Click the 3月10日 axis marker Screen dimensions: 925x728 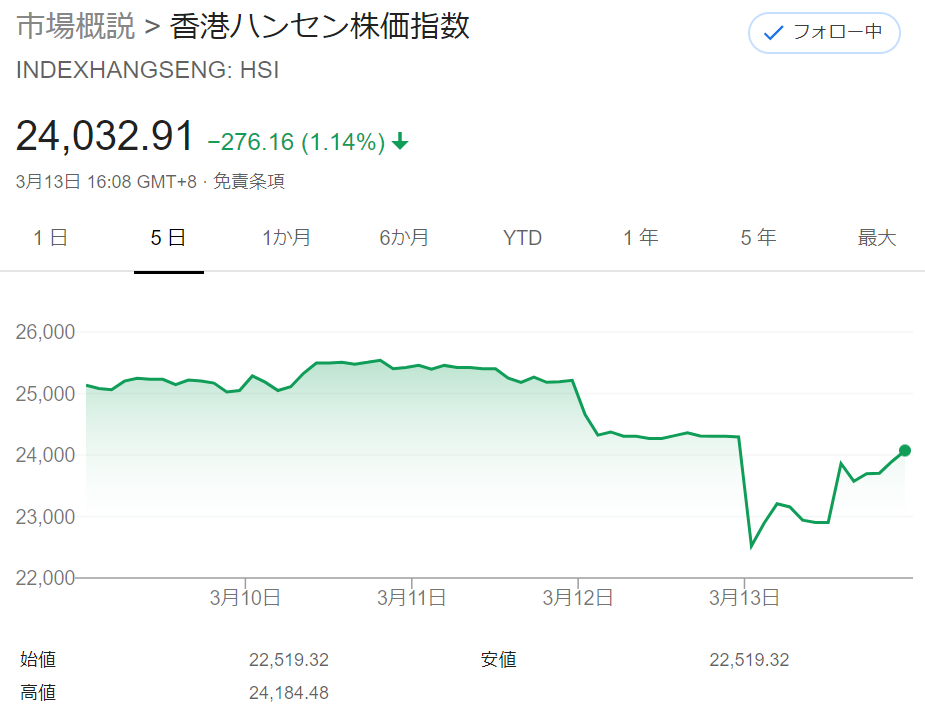(x=245, y=598)
